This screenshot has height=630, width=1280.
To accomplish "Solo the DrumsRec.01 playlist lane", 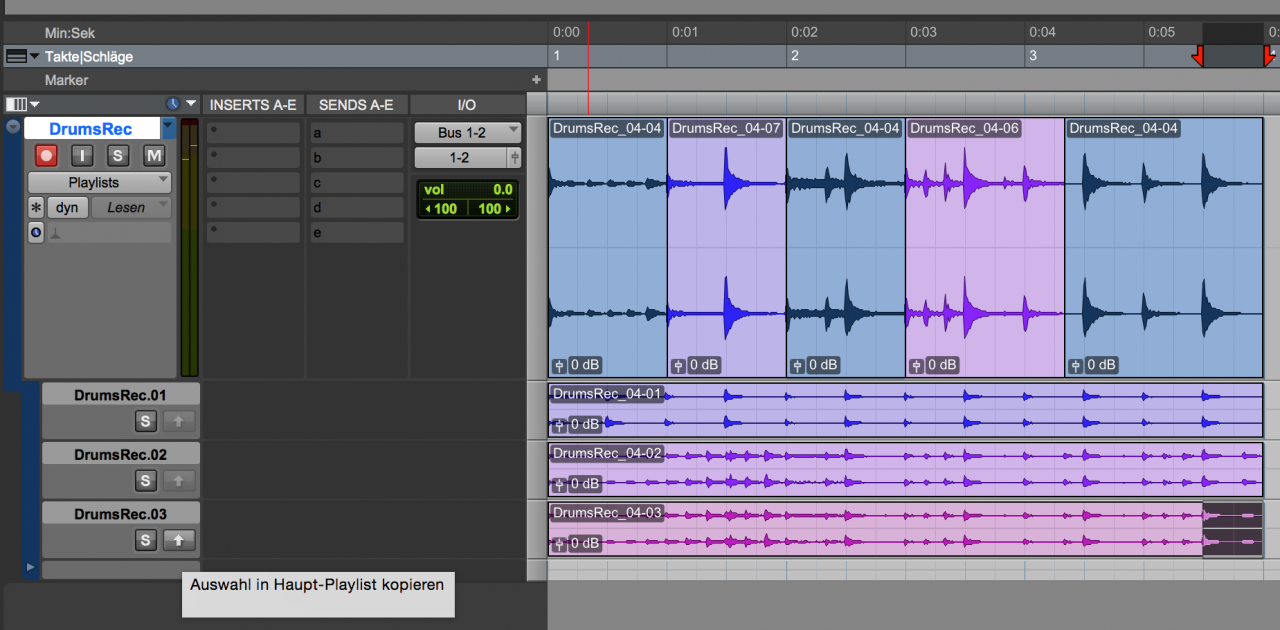I will click(x=146, y=421).
